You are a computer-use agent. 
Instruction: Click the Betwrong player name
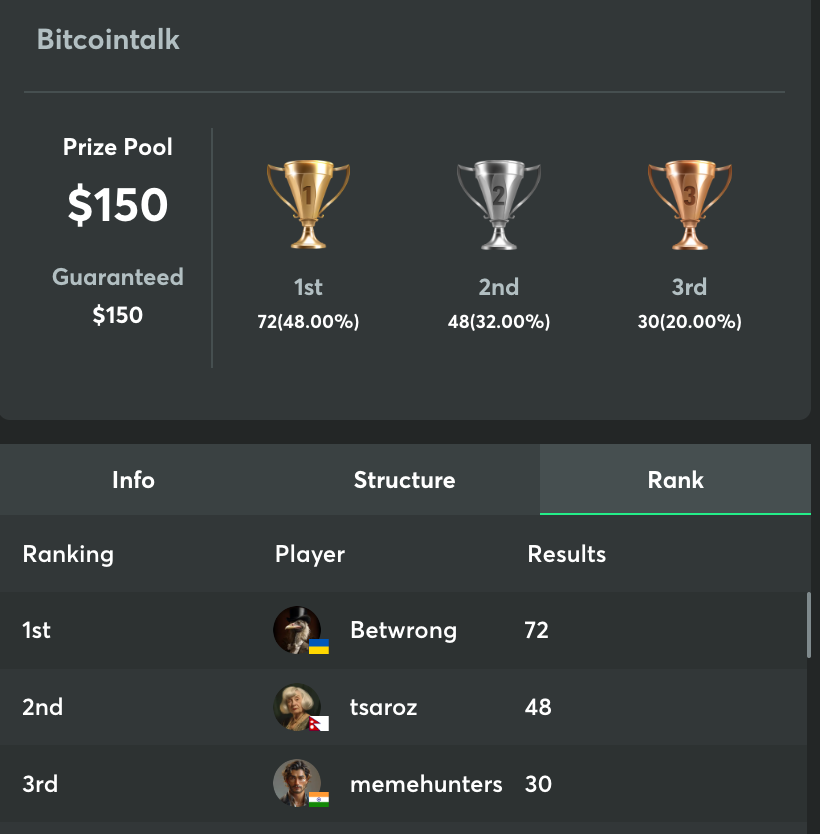click(x=404, y=630)
